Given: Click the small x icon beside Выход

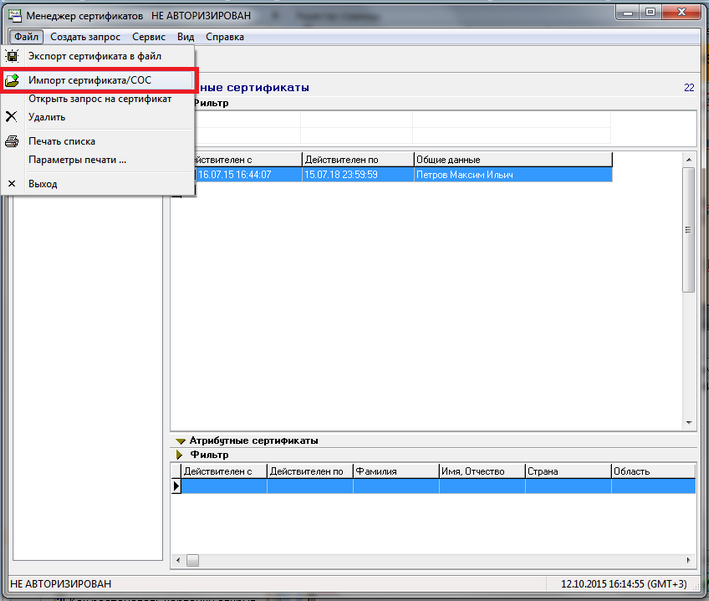Looking at the screenshot, I should (x=13, y=184).
